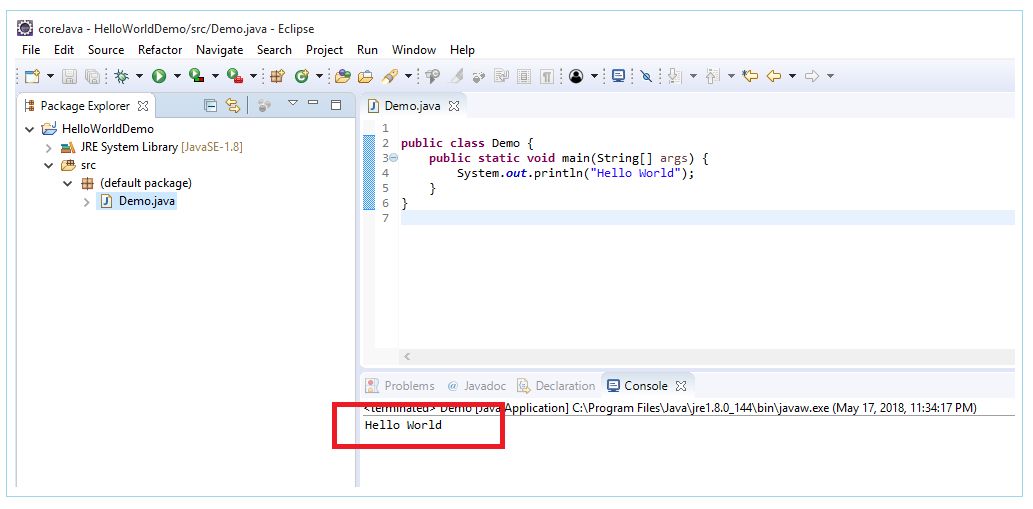Click the Skip All Breakpoints icon
Image resolution: width=1033 pixels, height=509 pixels.
coord(646,76)
